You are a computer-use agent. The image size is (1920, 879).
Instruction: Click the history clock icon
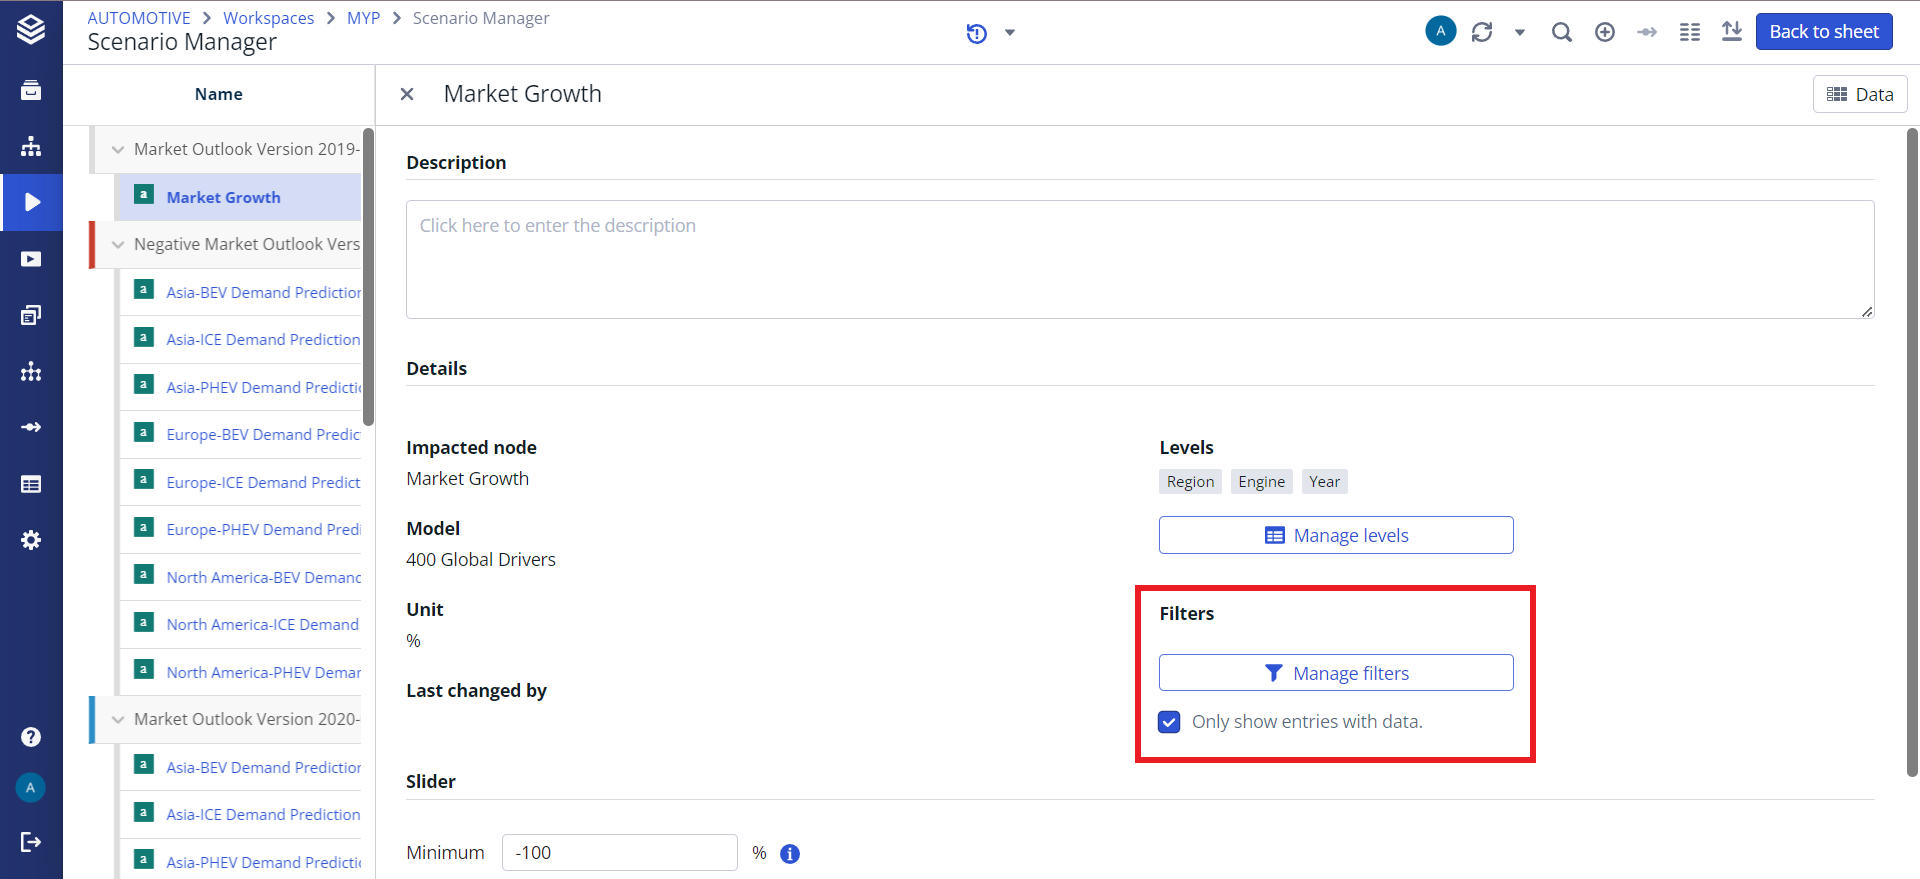coord(976,34)
